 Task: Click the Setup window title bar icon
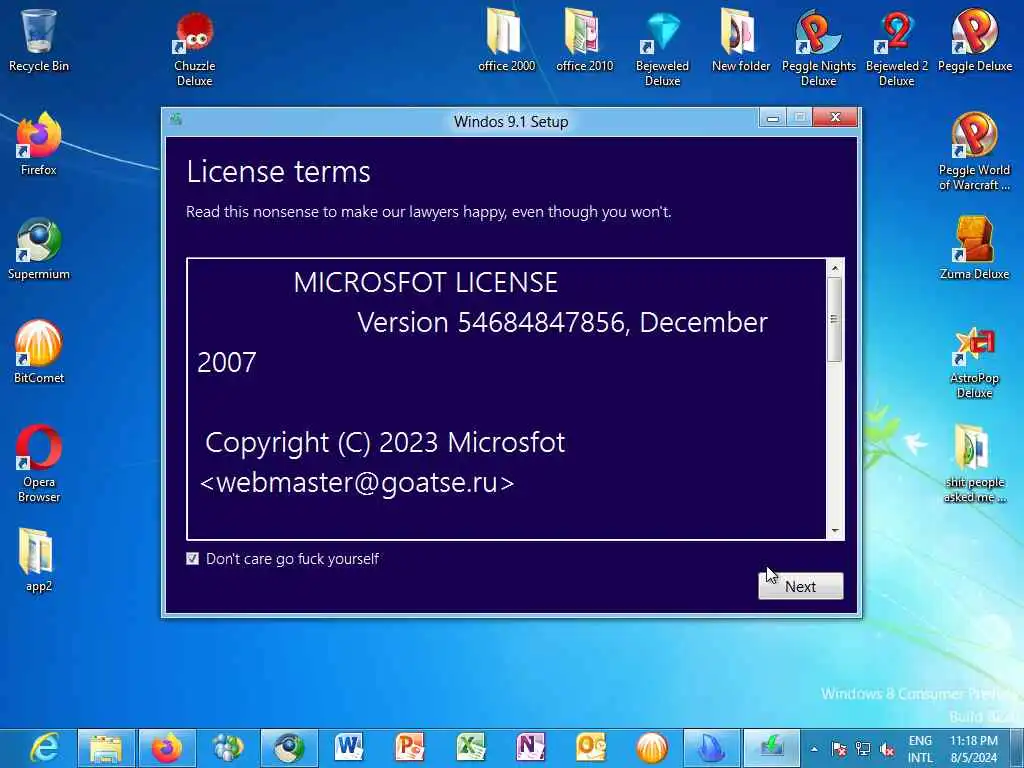[176, 120]
